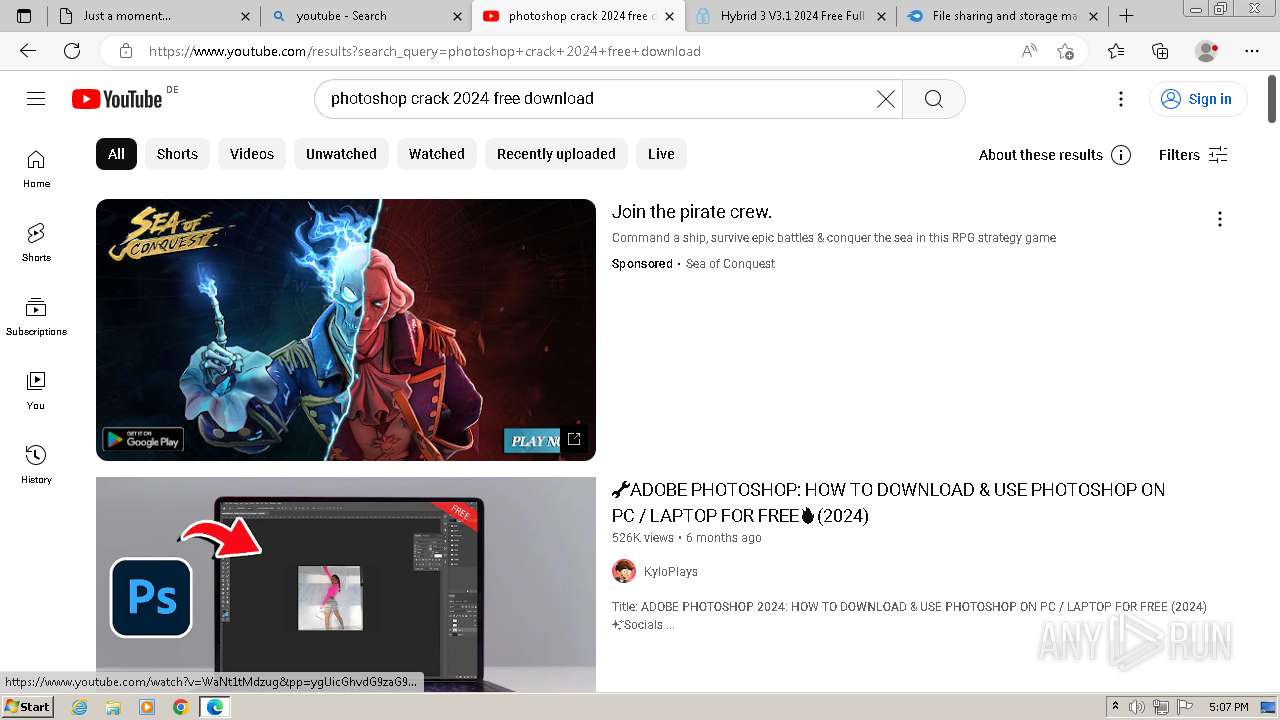
Task: Click the Sign in button
Action: pos(1198,98)
